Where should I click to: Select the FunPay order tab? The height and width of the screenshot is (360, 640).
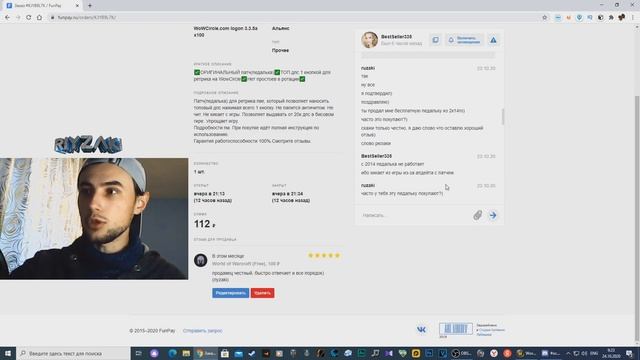click(x=43, y=6)
